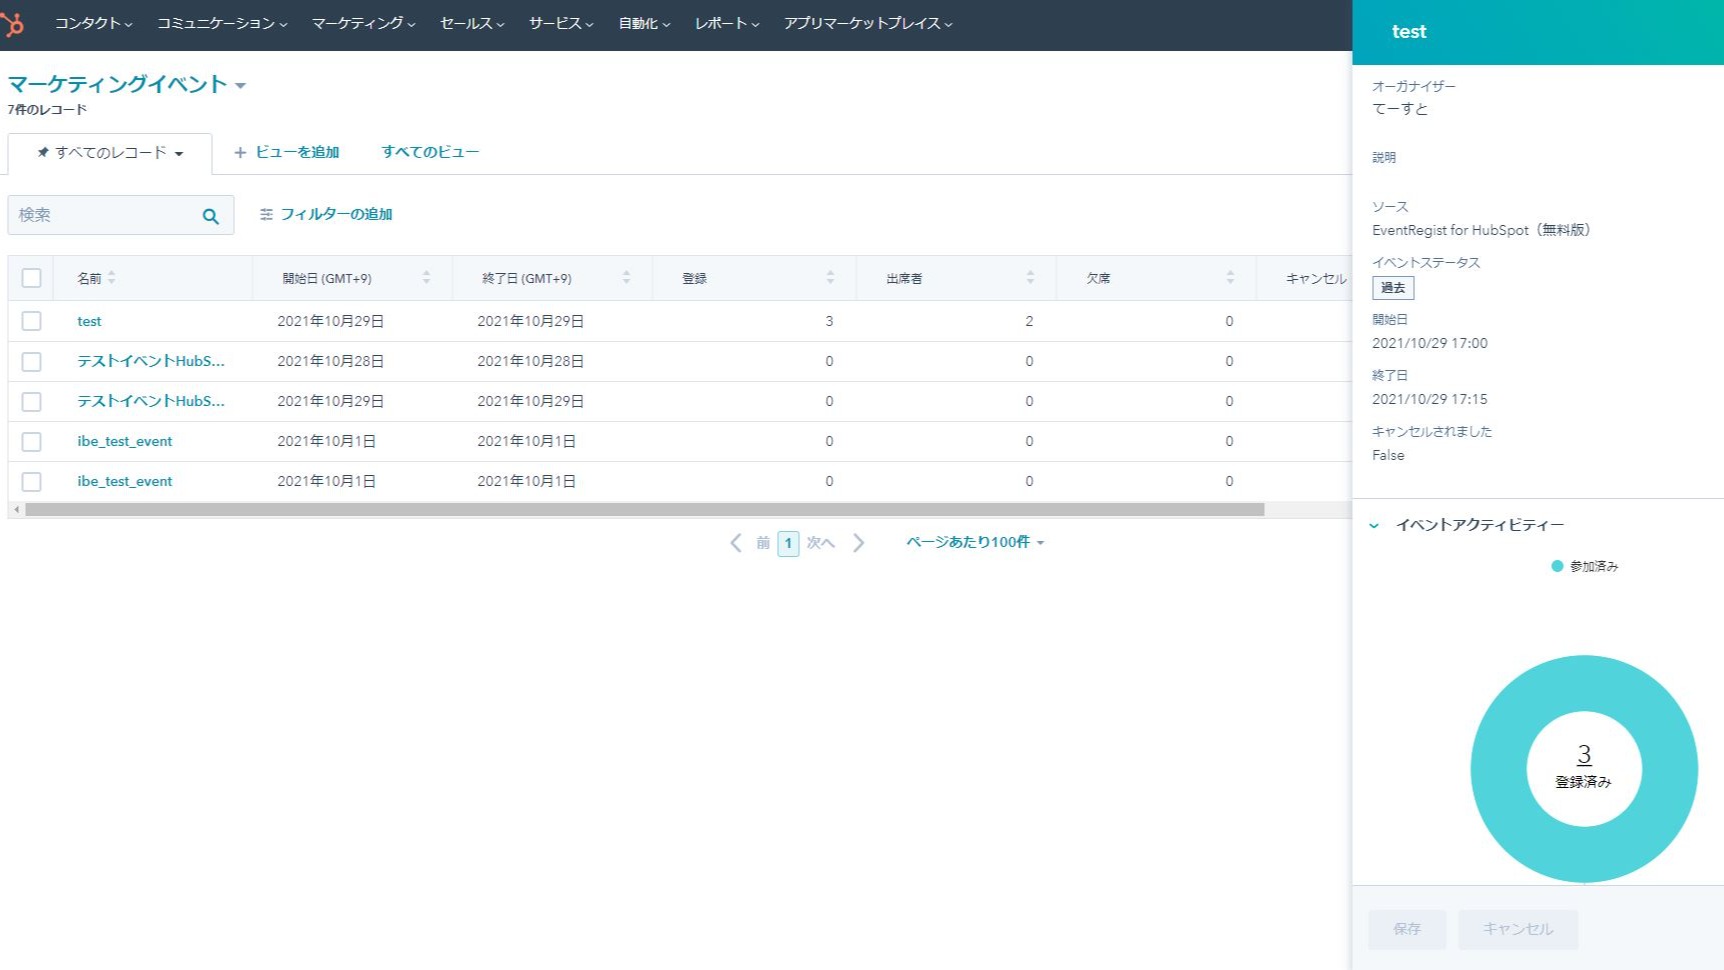
Task: Sort by 開始日 column arrows
Action: tap(426, 278)
